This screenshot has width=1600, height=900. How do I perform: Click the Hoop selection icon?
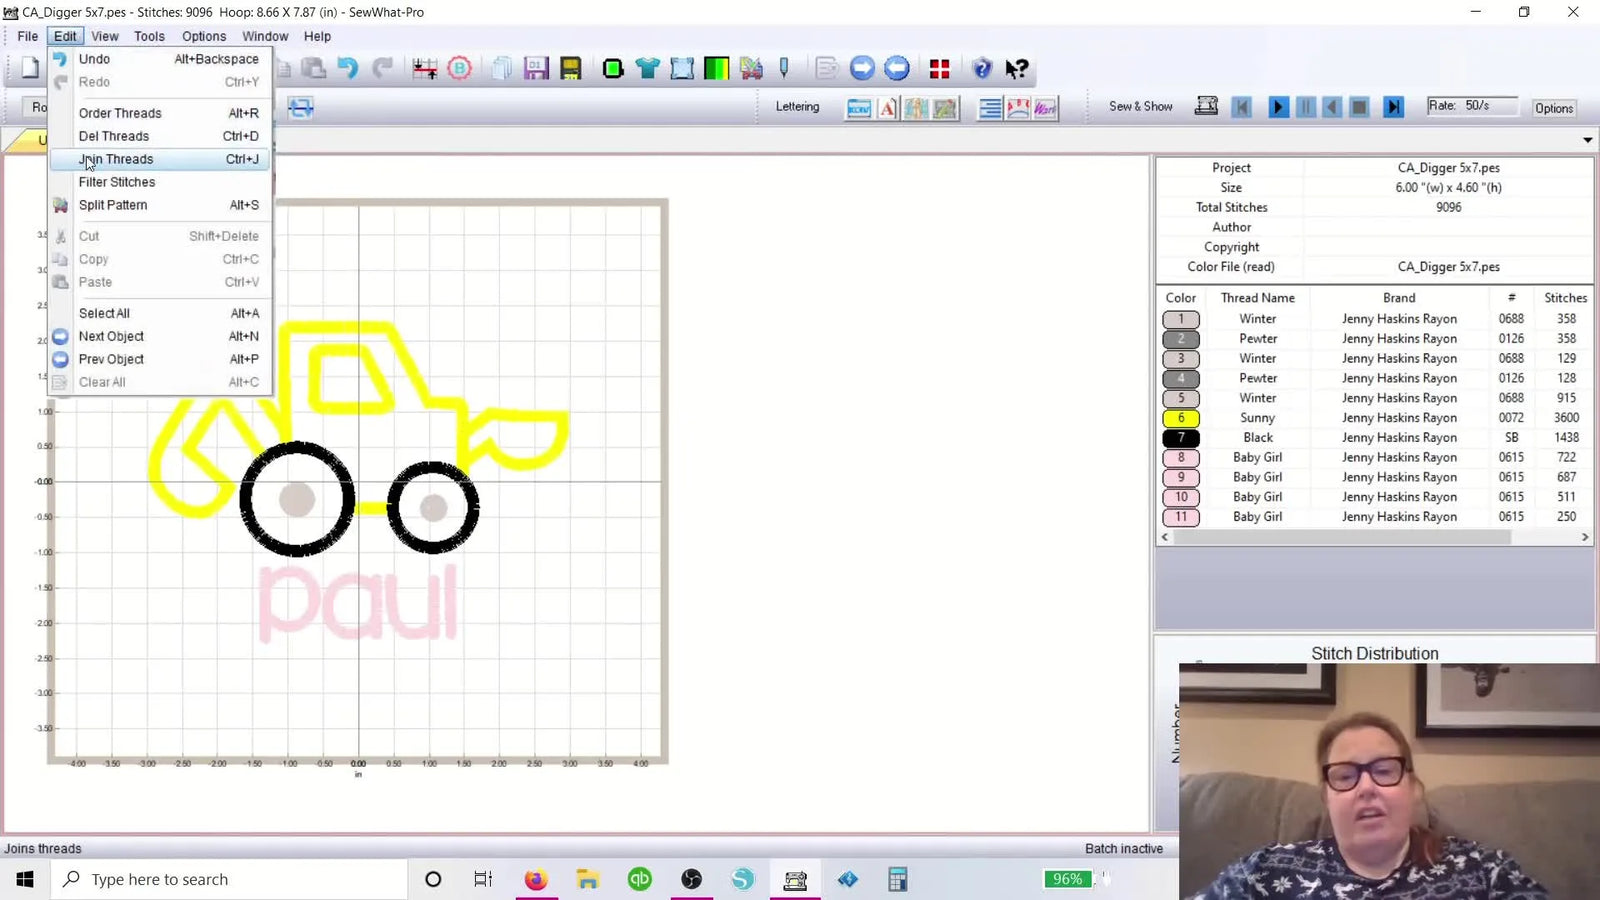click(x=683, y=68)
